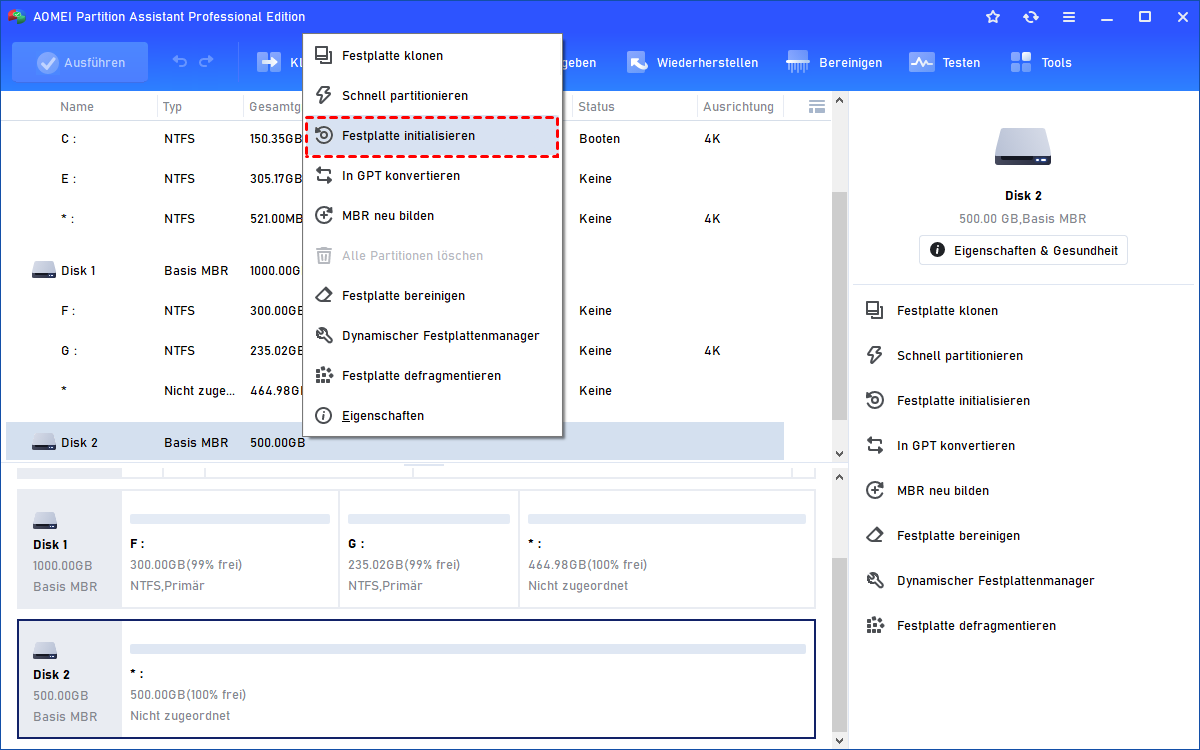Viewport: 1200px width, 750px height.
Task: Select MBR neu bilden in context menu
Action: click(x=432, y=216)
